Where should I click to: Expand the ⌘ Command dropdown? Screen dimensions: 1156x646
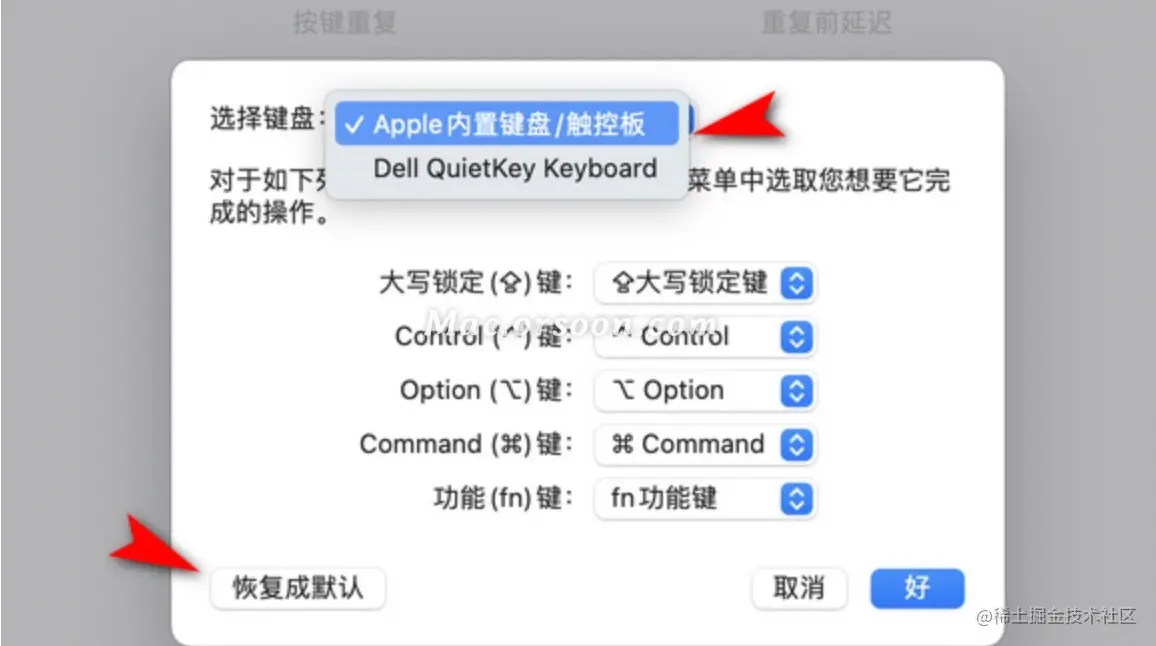click(x=705, y=445)
